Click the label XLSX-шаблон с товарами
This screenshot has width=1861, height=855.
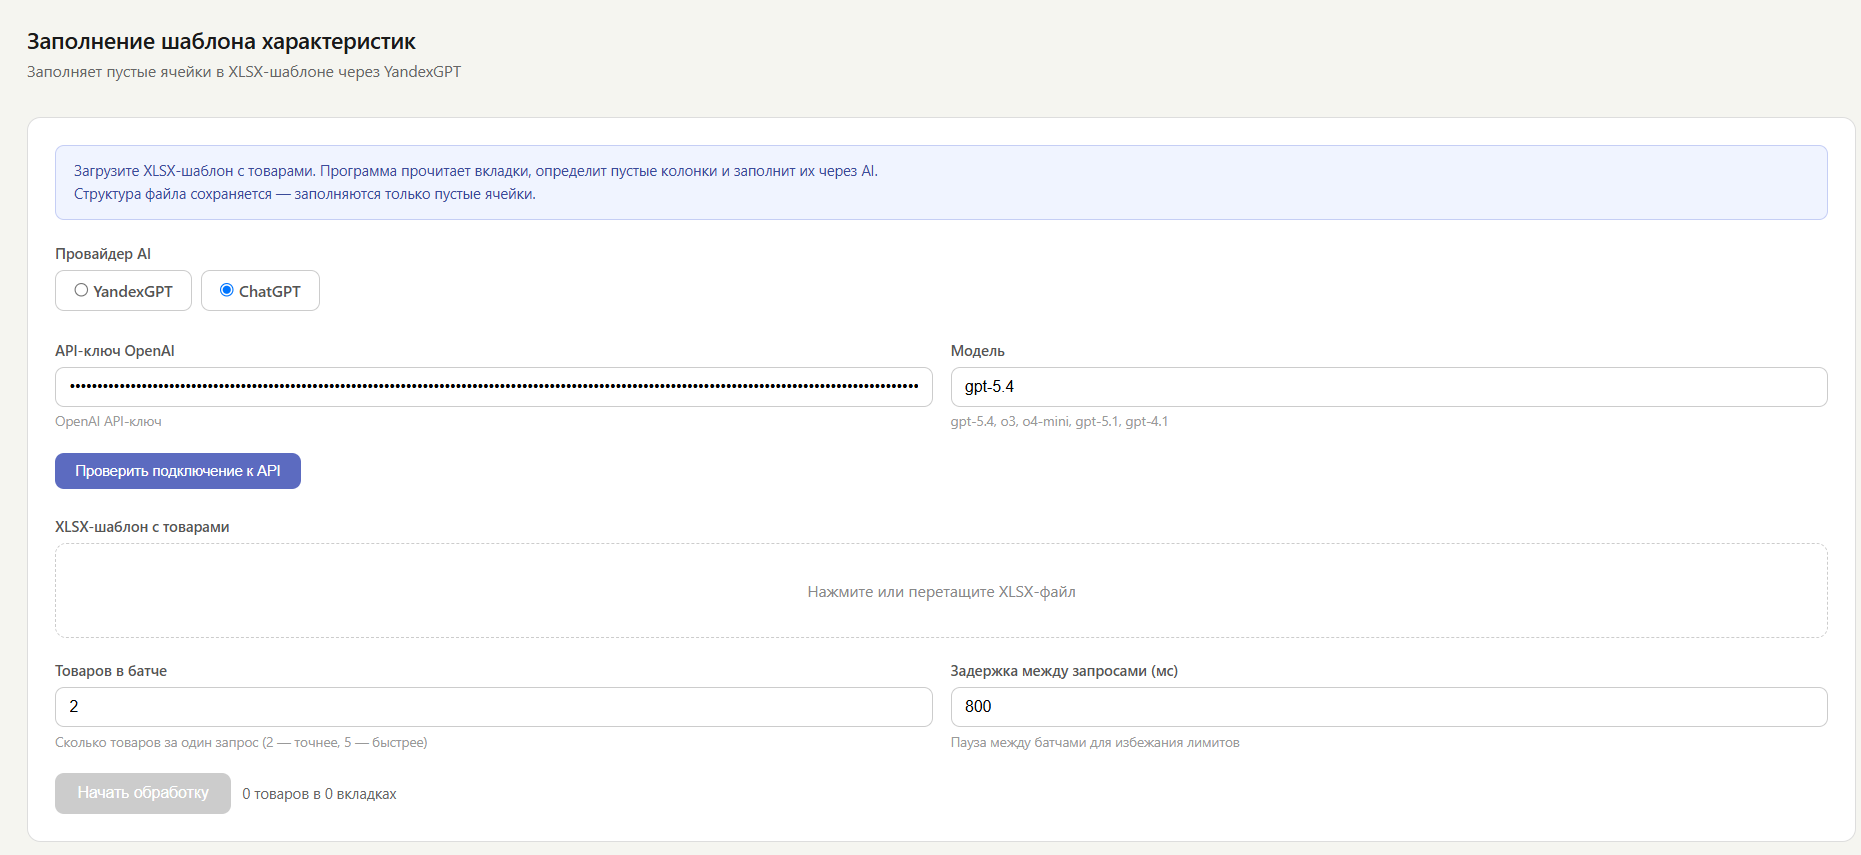(142, 527)
